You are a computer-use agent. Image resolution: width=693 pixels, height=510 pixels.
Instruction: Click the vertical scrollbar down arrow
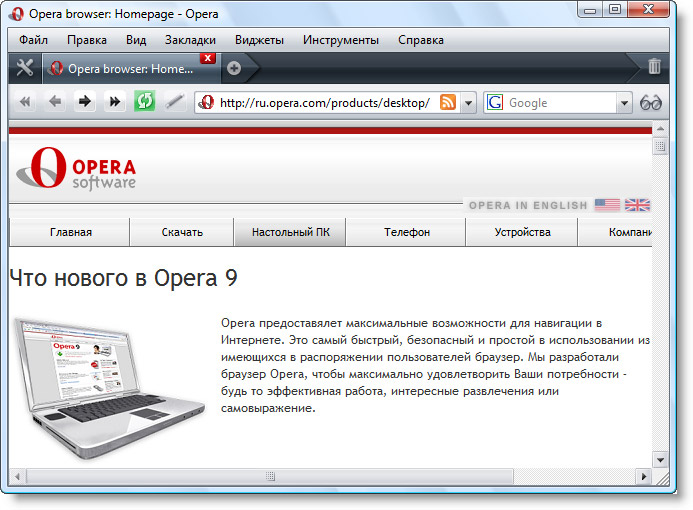(x=660, y=460)
